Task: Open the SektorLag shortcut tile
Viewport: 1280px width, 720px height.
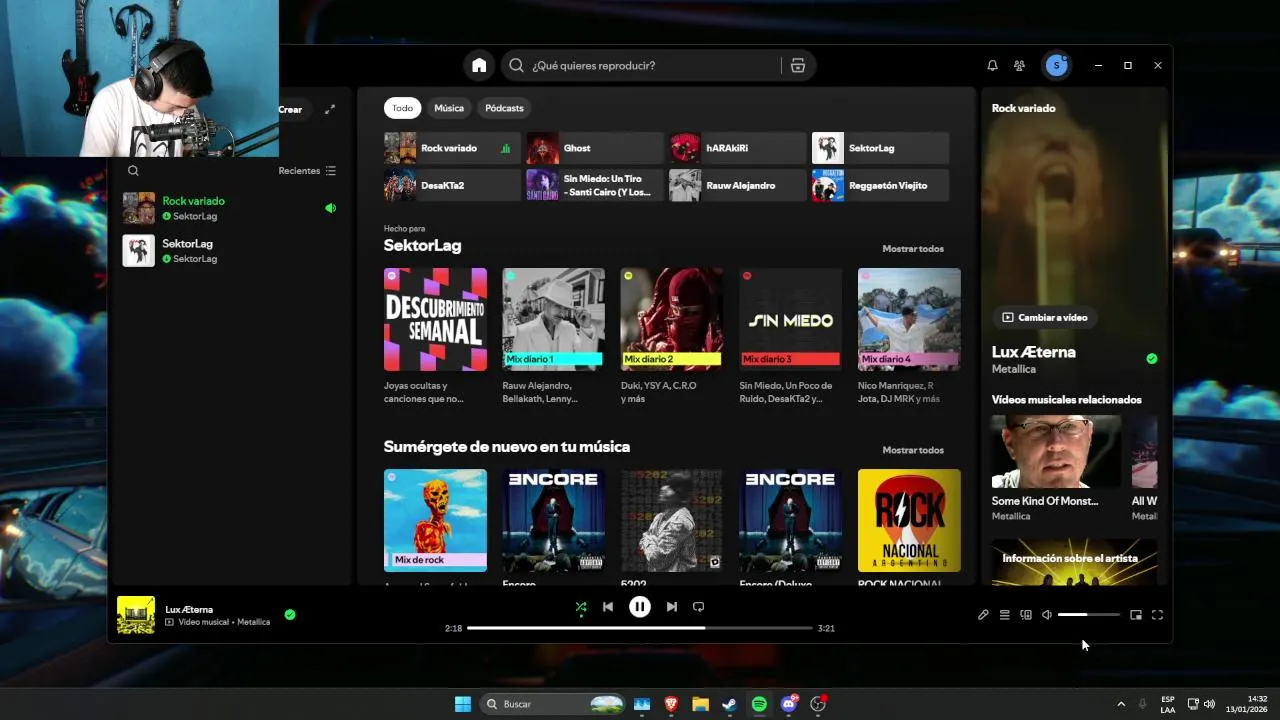Action: [x=880, y=148]
